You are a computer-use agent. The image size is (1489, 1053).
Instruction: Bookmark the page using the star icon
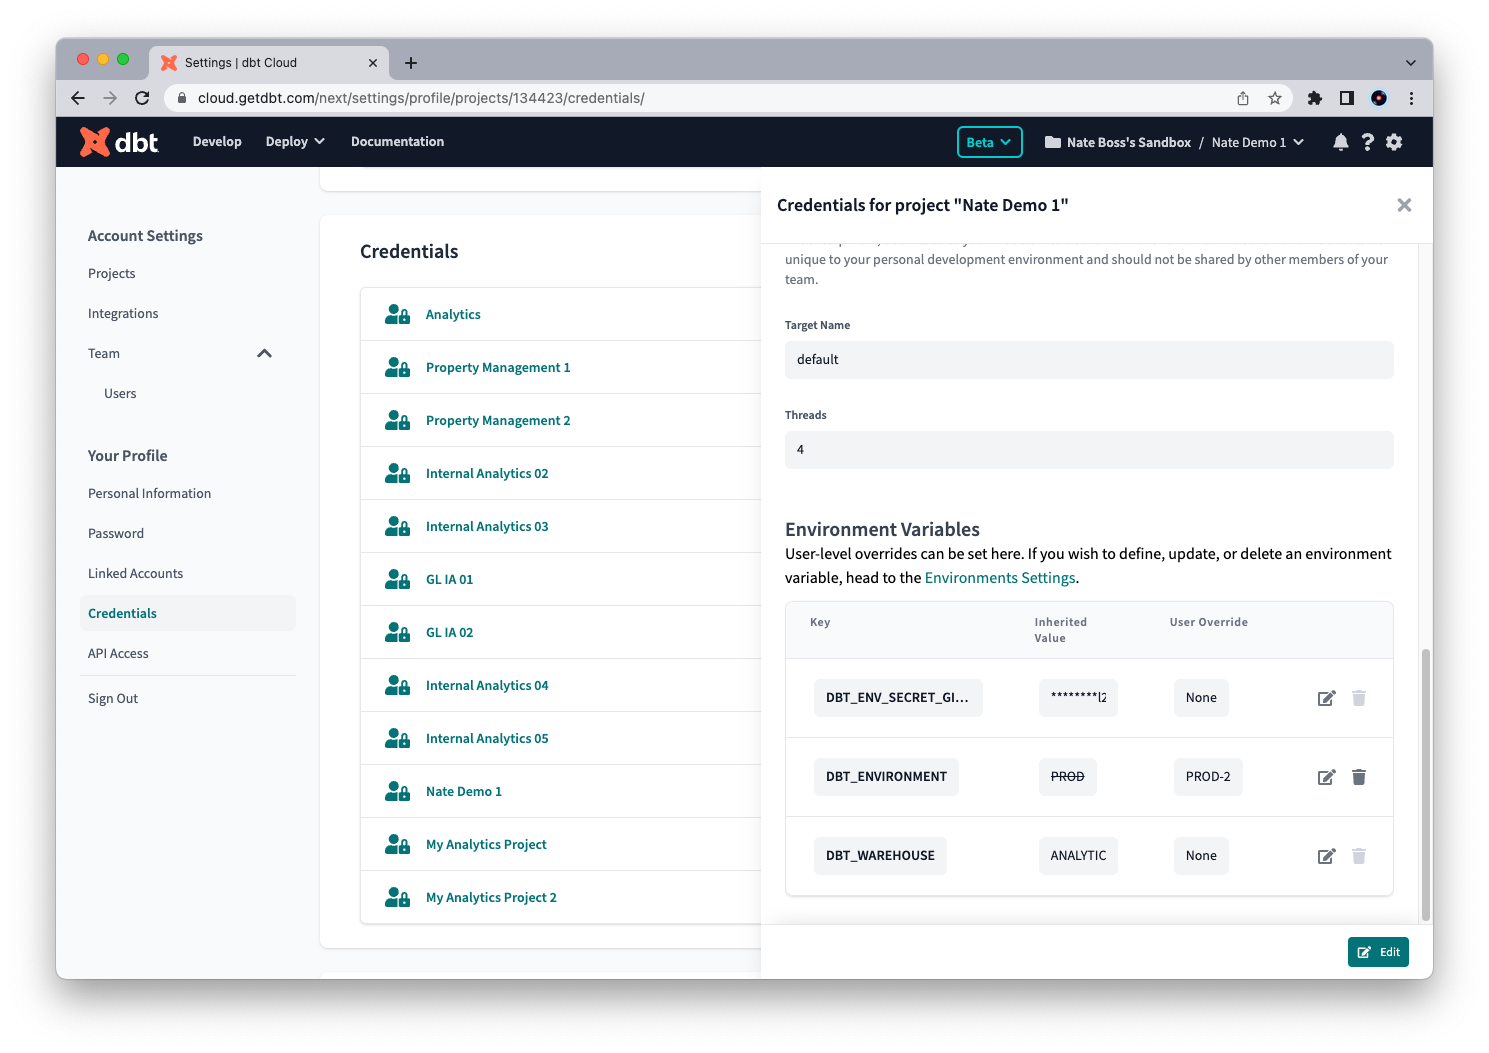(x=1274, y=98)
